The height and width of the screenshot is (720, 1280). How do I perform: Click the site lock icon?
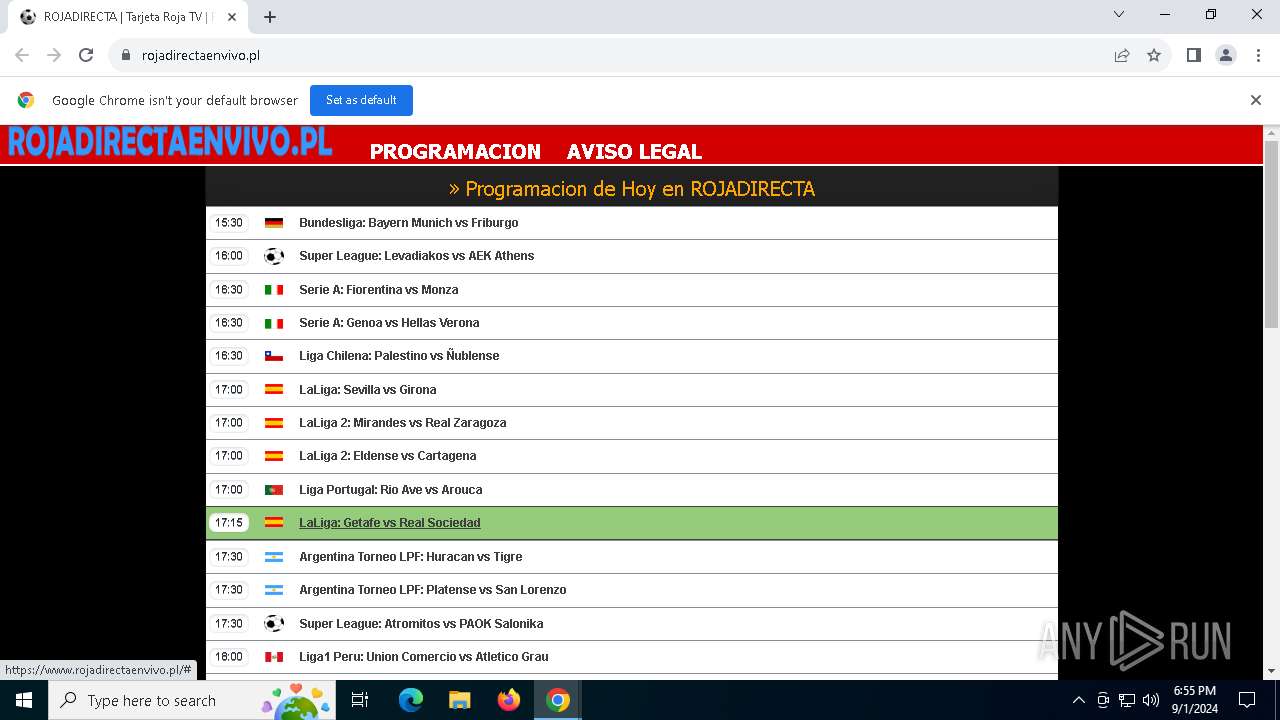126,55
